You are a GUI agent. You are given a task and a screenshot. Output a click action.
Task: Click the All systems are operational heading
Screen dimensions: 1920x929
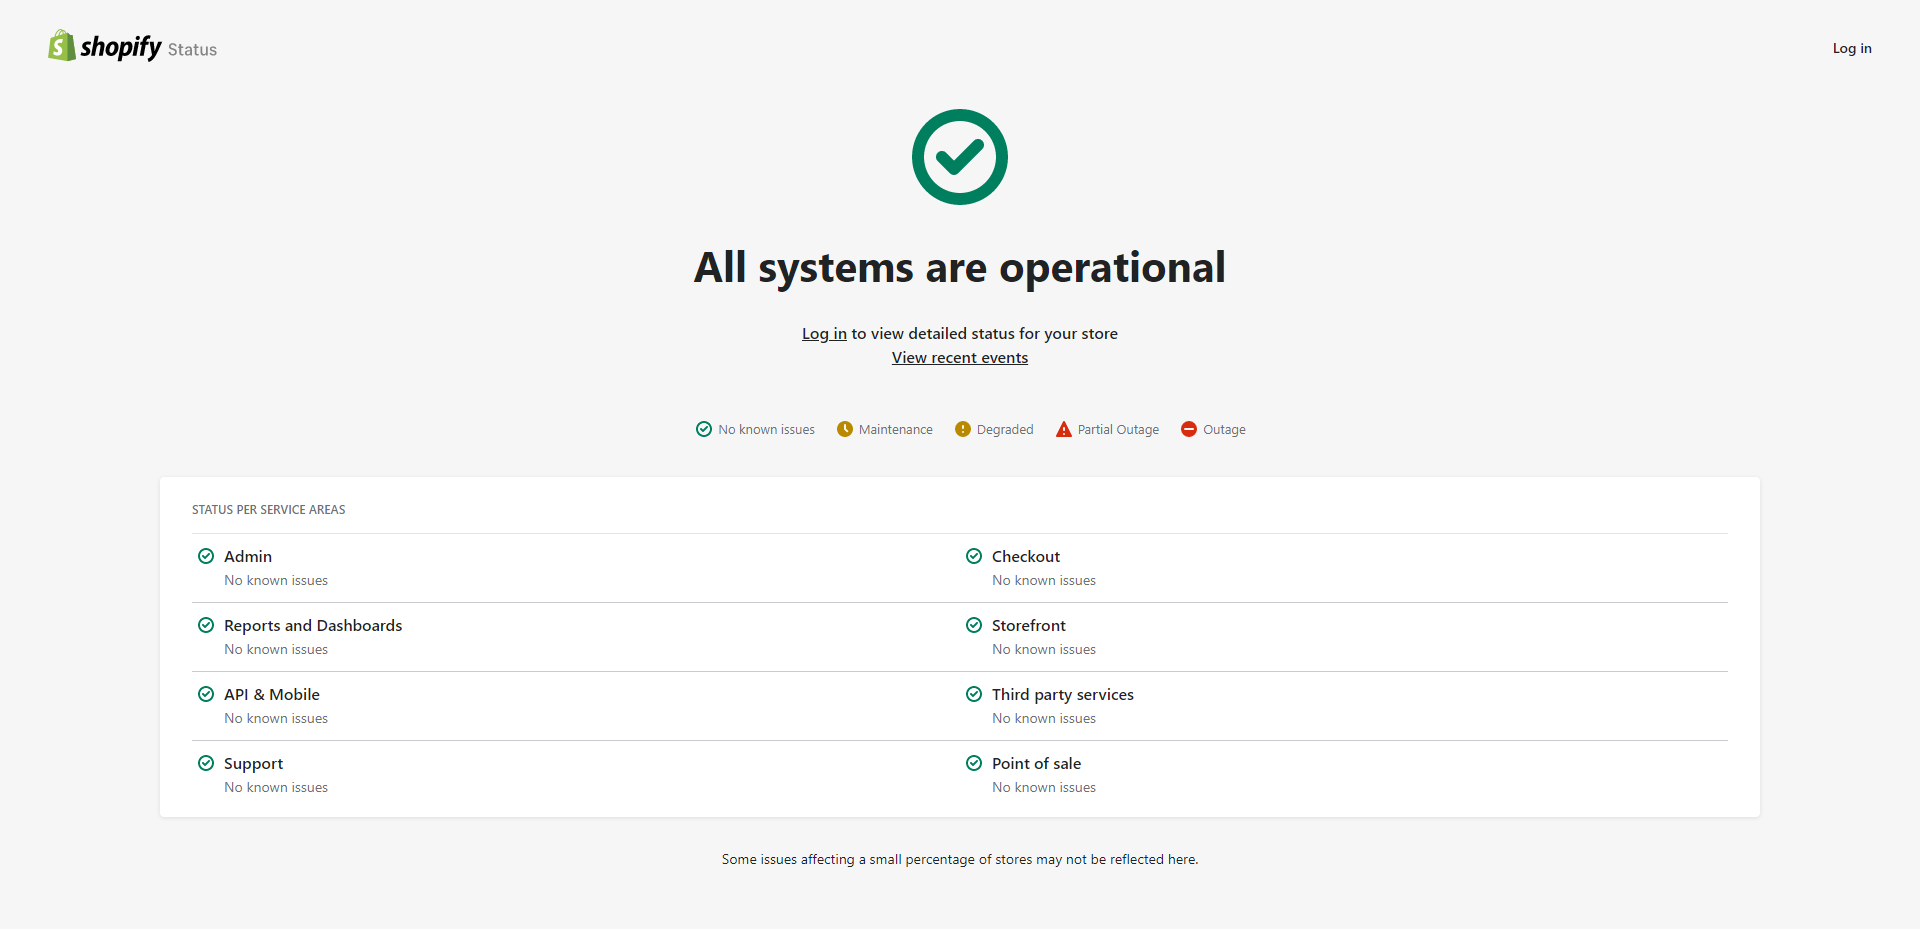(x=959, y=268)
